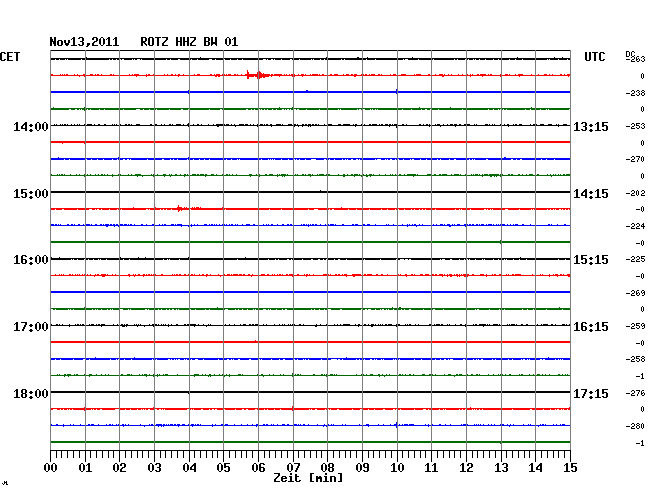Click the DC offset value -225
The image size is (650, 494).
coord(635,259)
